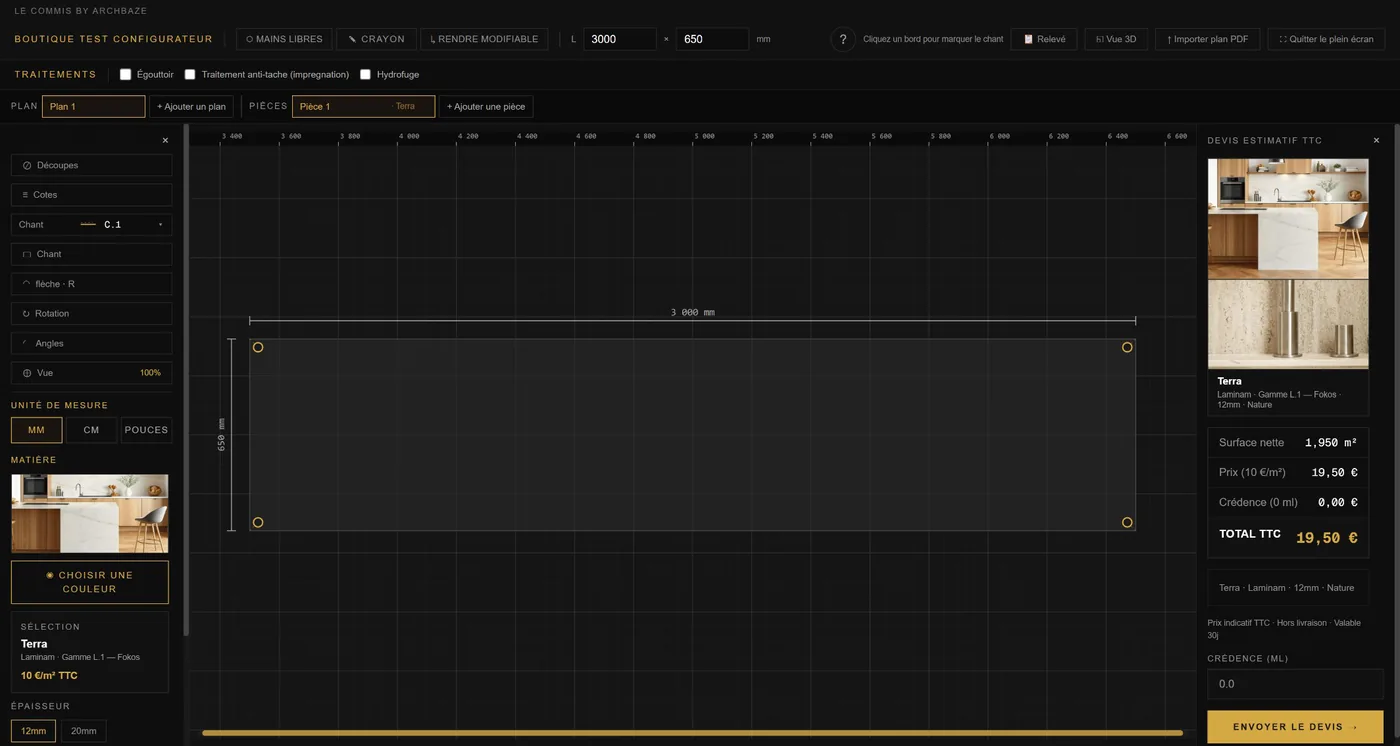This screenshot has width=1400, height=746.
Task: Select the flèche R tool
Action: pyautogui.click(x=91, y=284)
